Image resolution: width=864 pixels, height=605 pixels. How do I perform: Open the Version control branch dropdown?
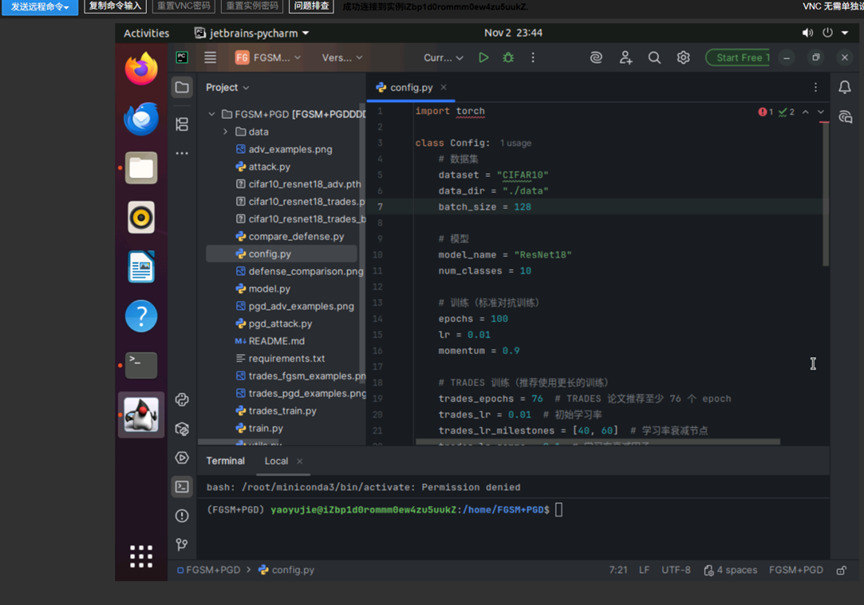pyautogui.click(x=342, y=58)
